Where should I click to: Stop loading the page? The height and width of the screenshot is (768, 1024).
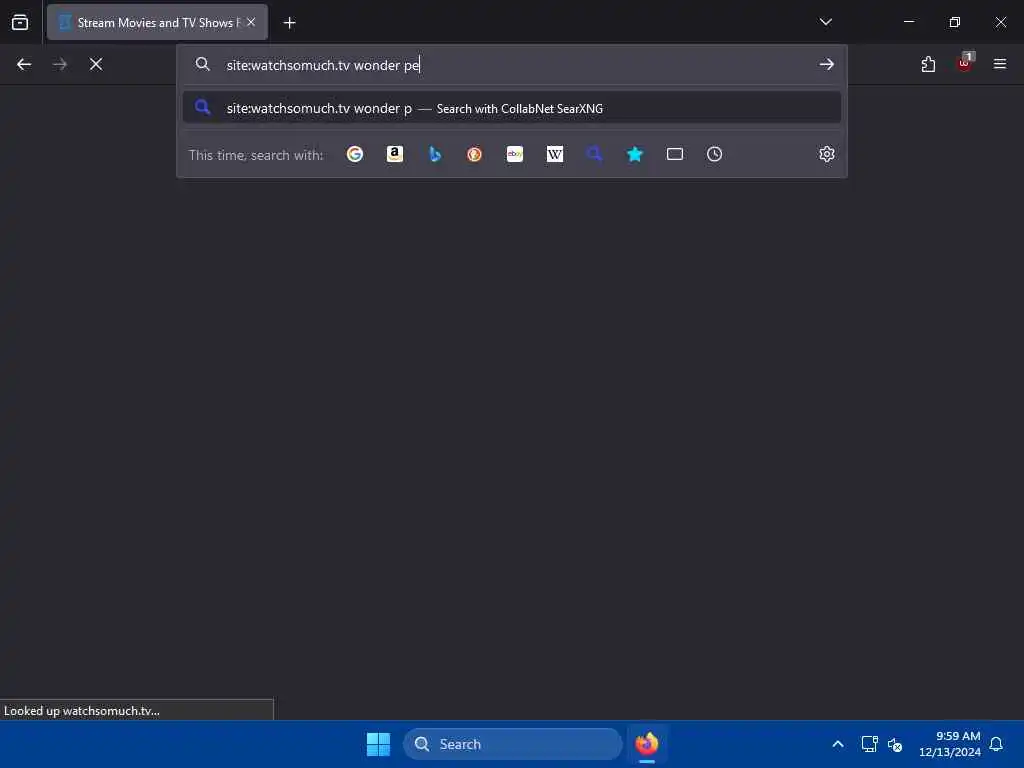click(x=96, y=64)
